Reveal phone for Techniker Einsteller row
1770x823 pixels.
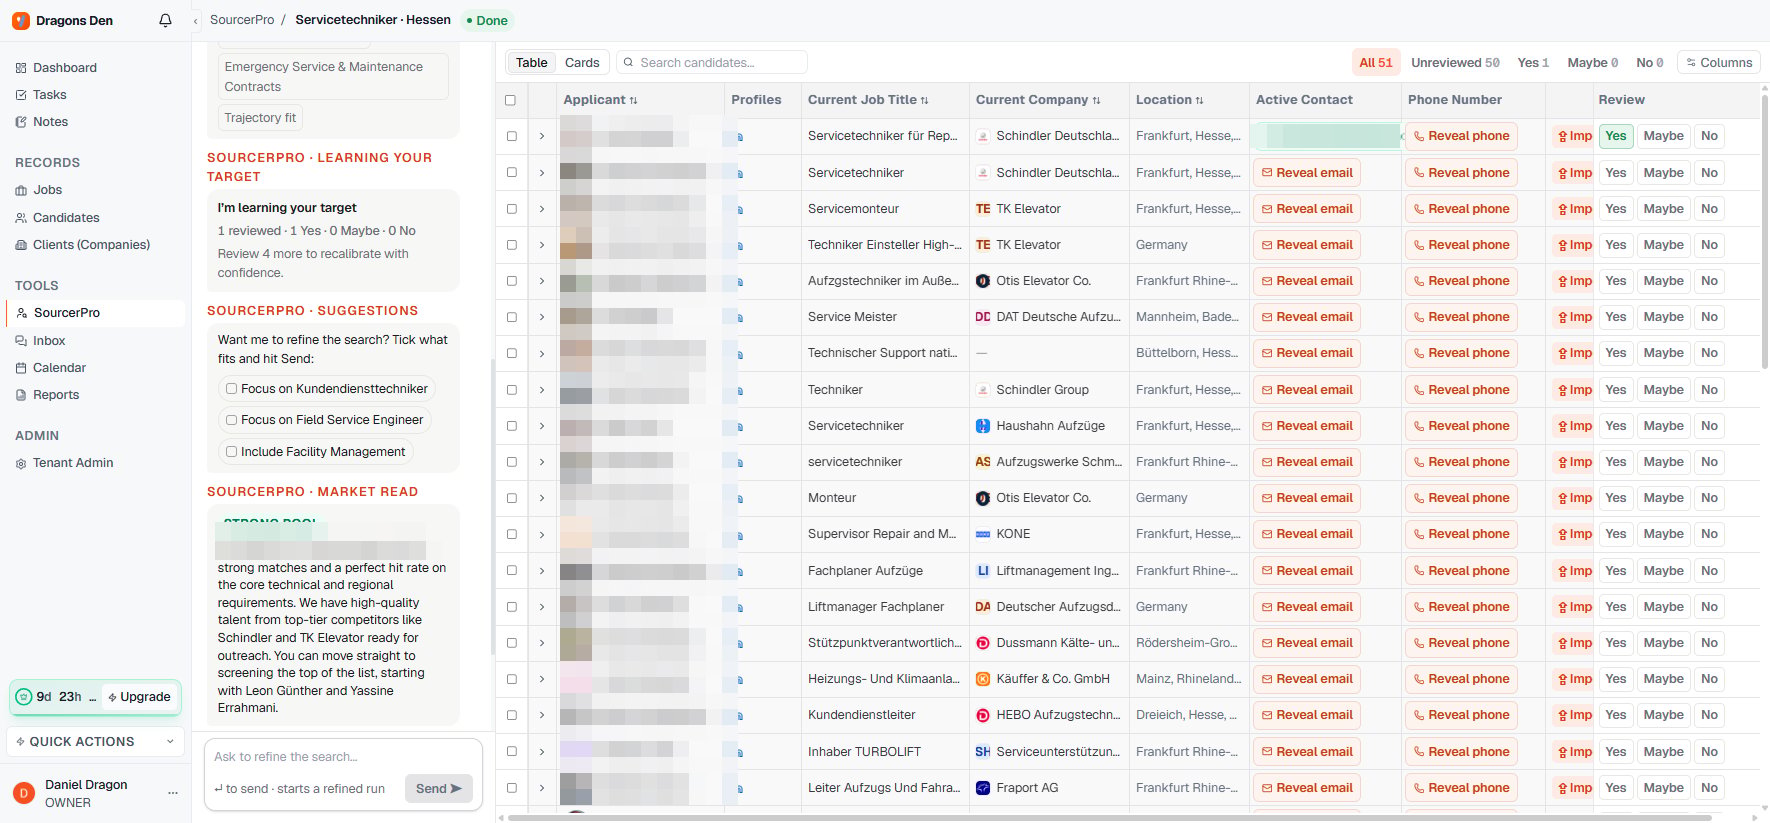click(1461, 245)
